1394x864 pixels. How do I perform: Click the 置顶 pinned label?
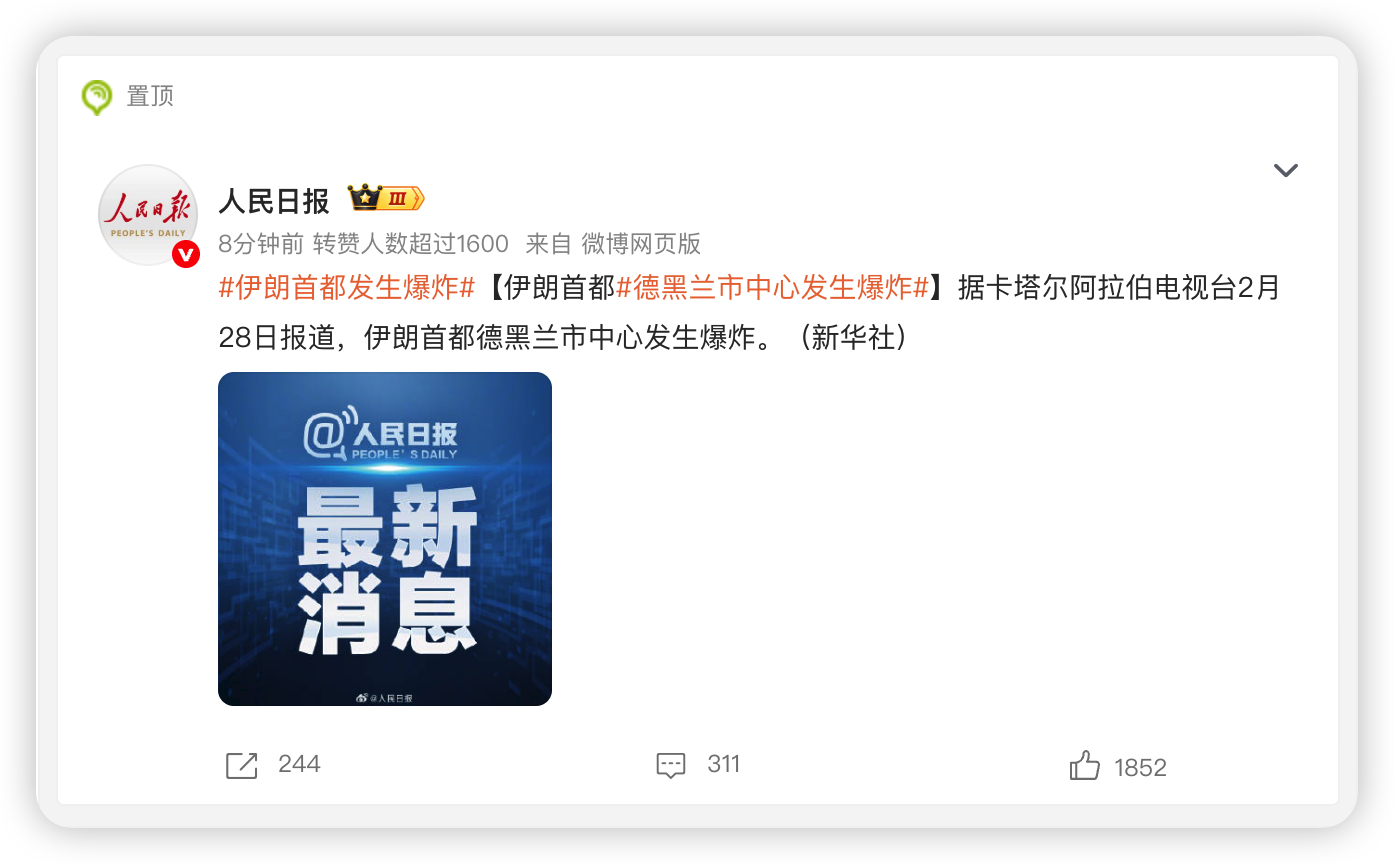click(x=150, y=97)
